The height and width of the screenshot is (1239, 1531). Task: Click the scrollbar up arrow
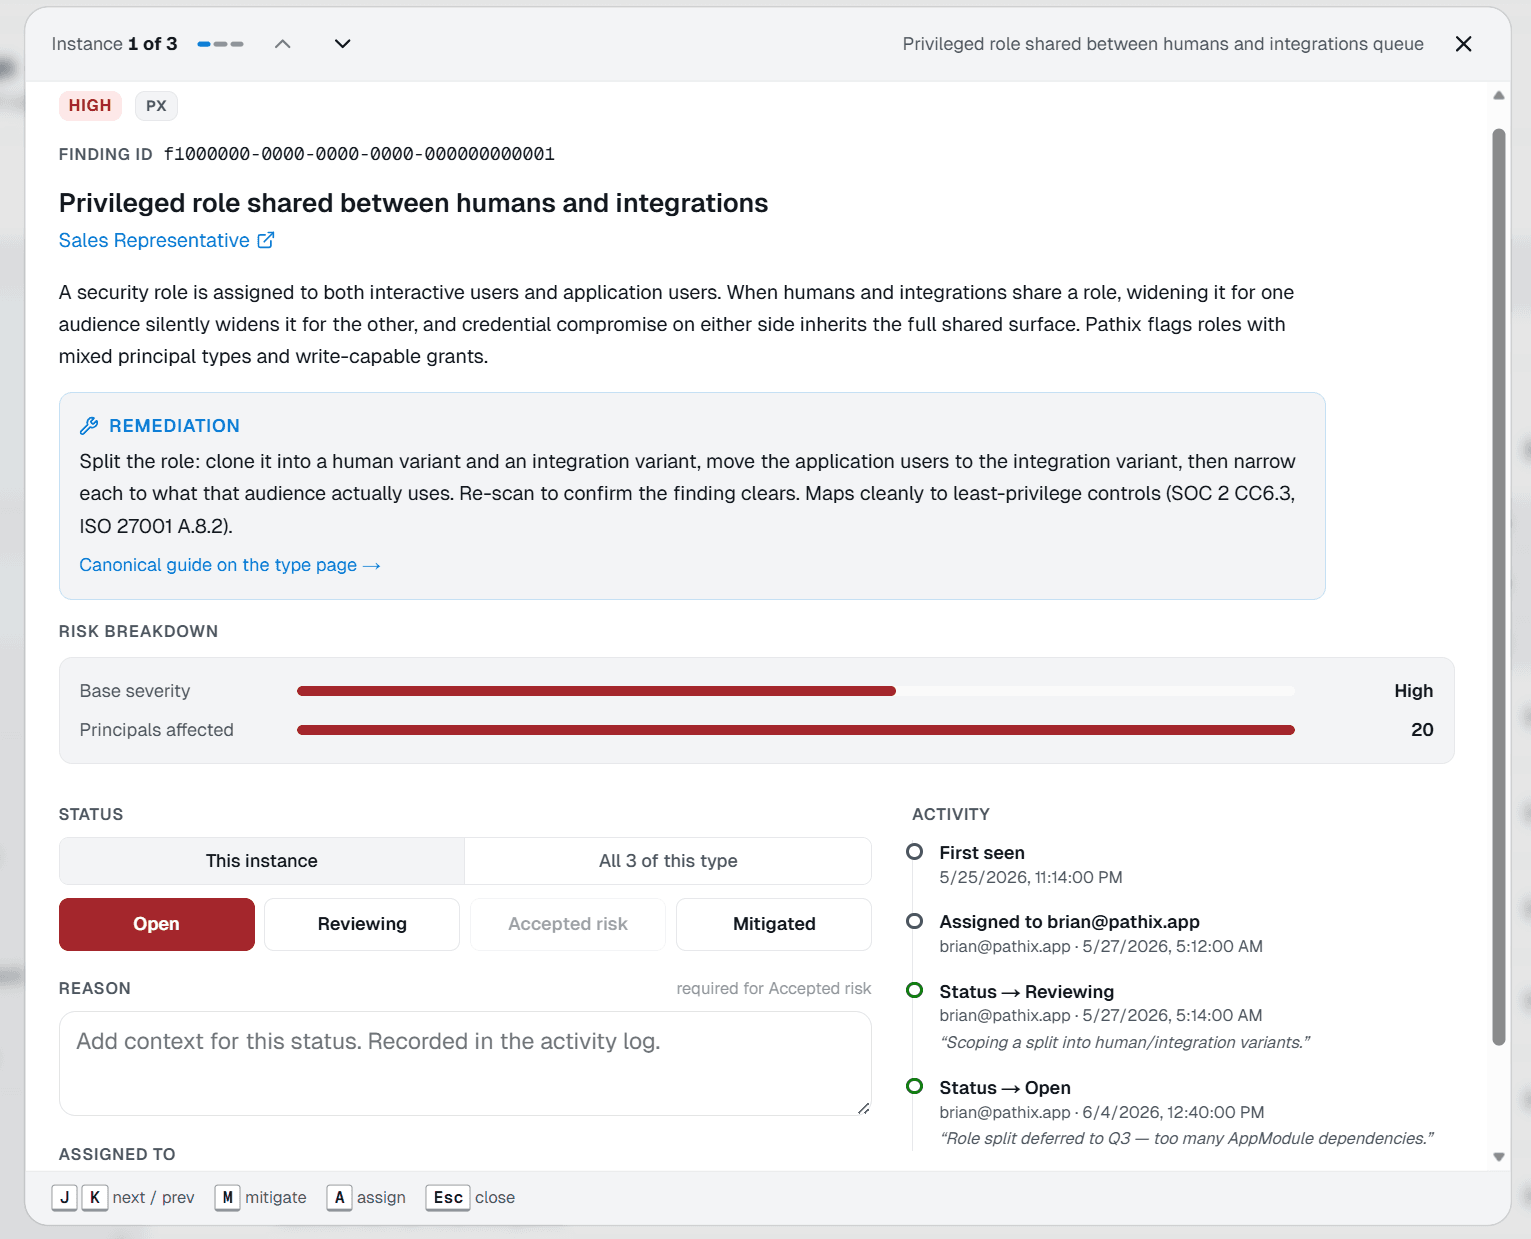1498,96
